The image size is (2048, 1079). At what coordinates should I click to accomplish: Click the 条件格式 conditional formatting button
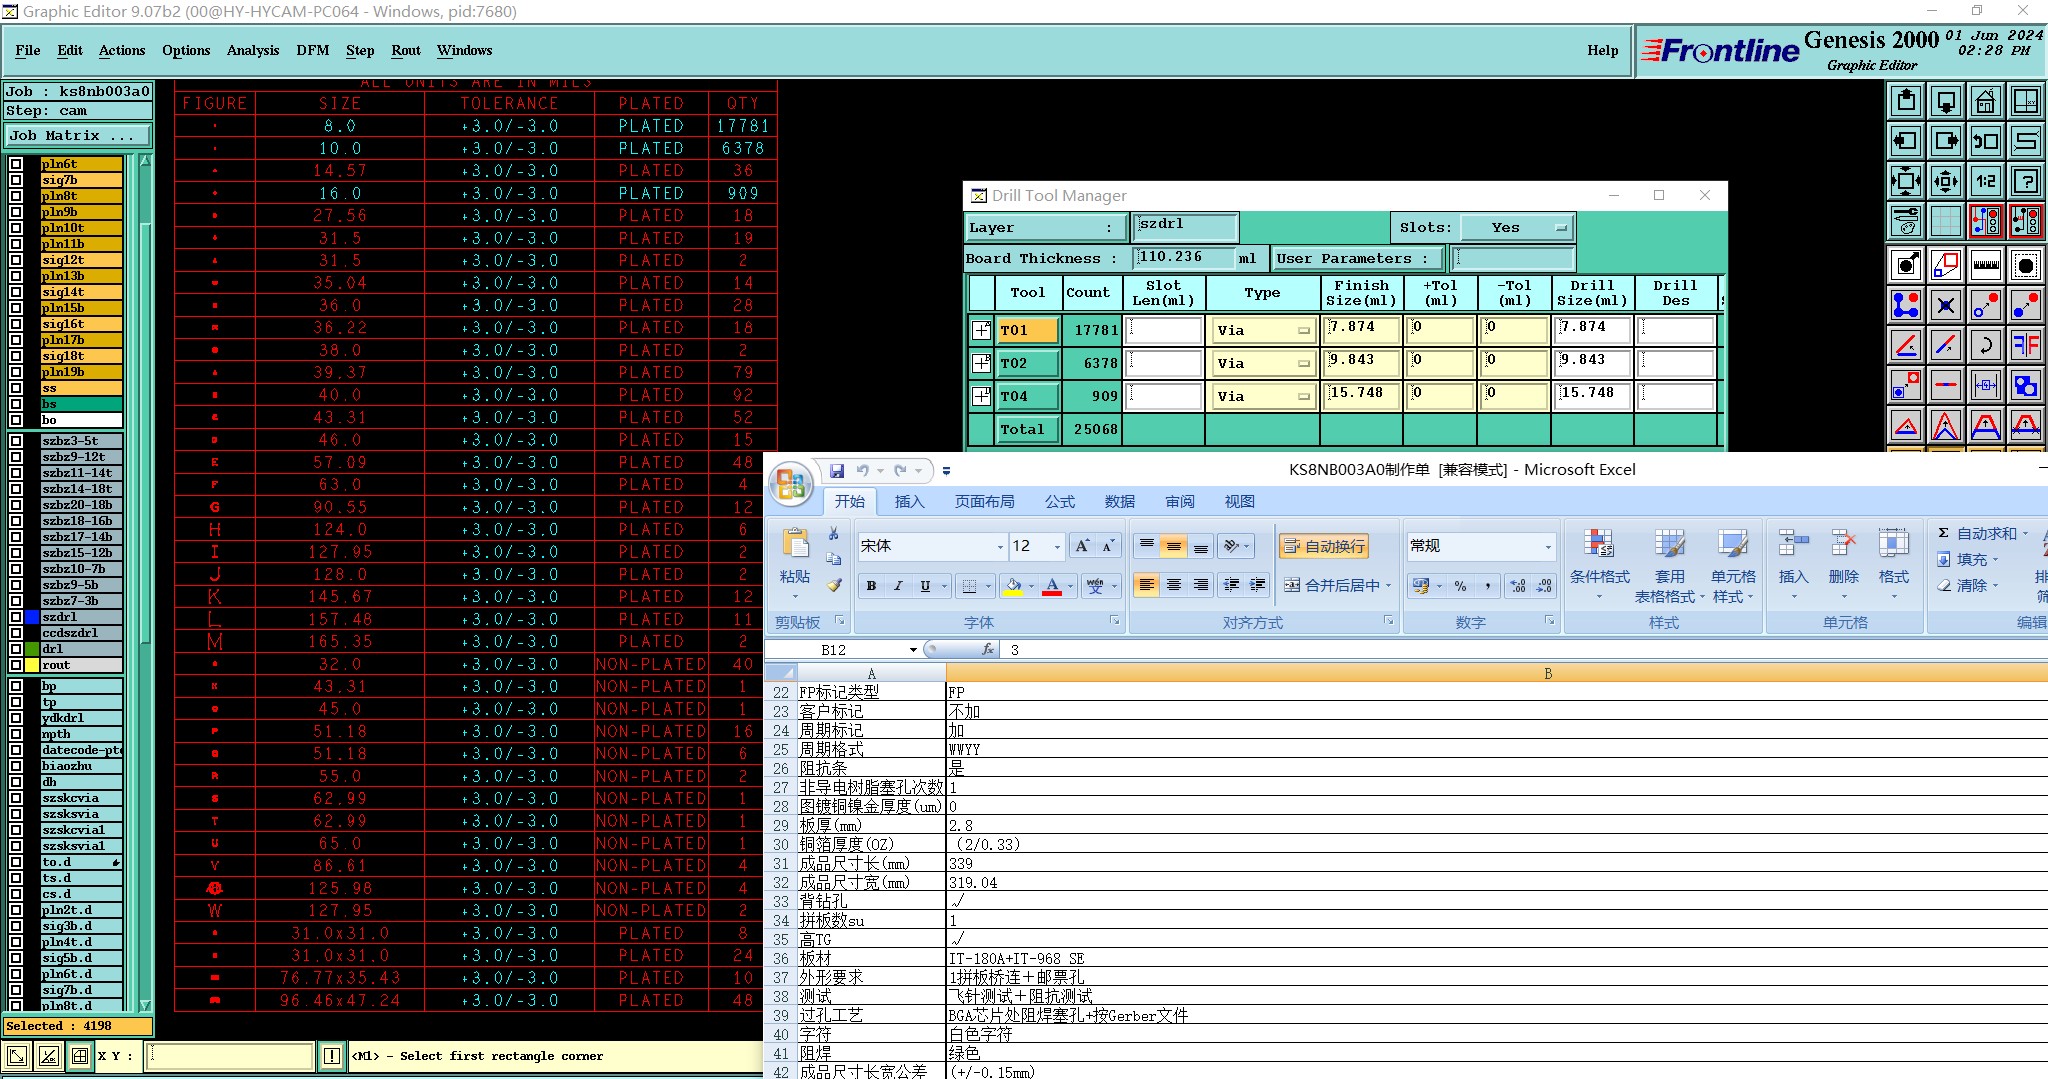[x=1600, y=565]
